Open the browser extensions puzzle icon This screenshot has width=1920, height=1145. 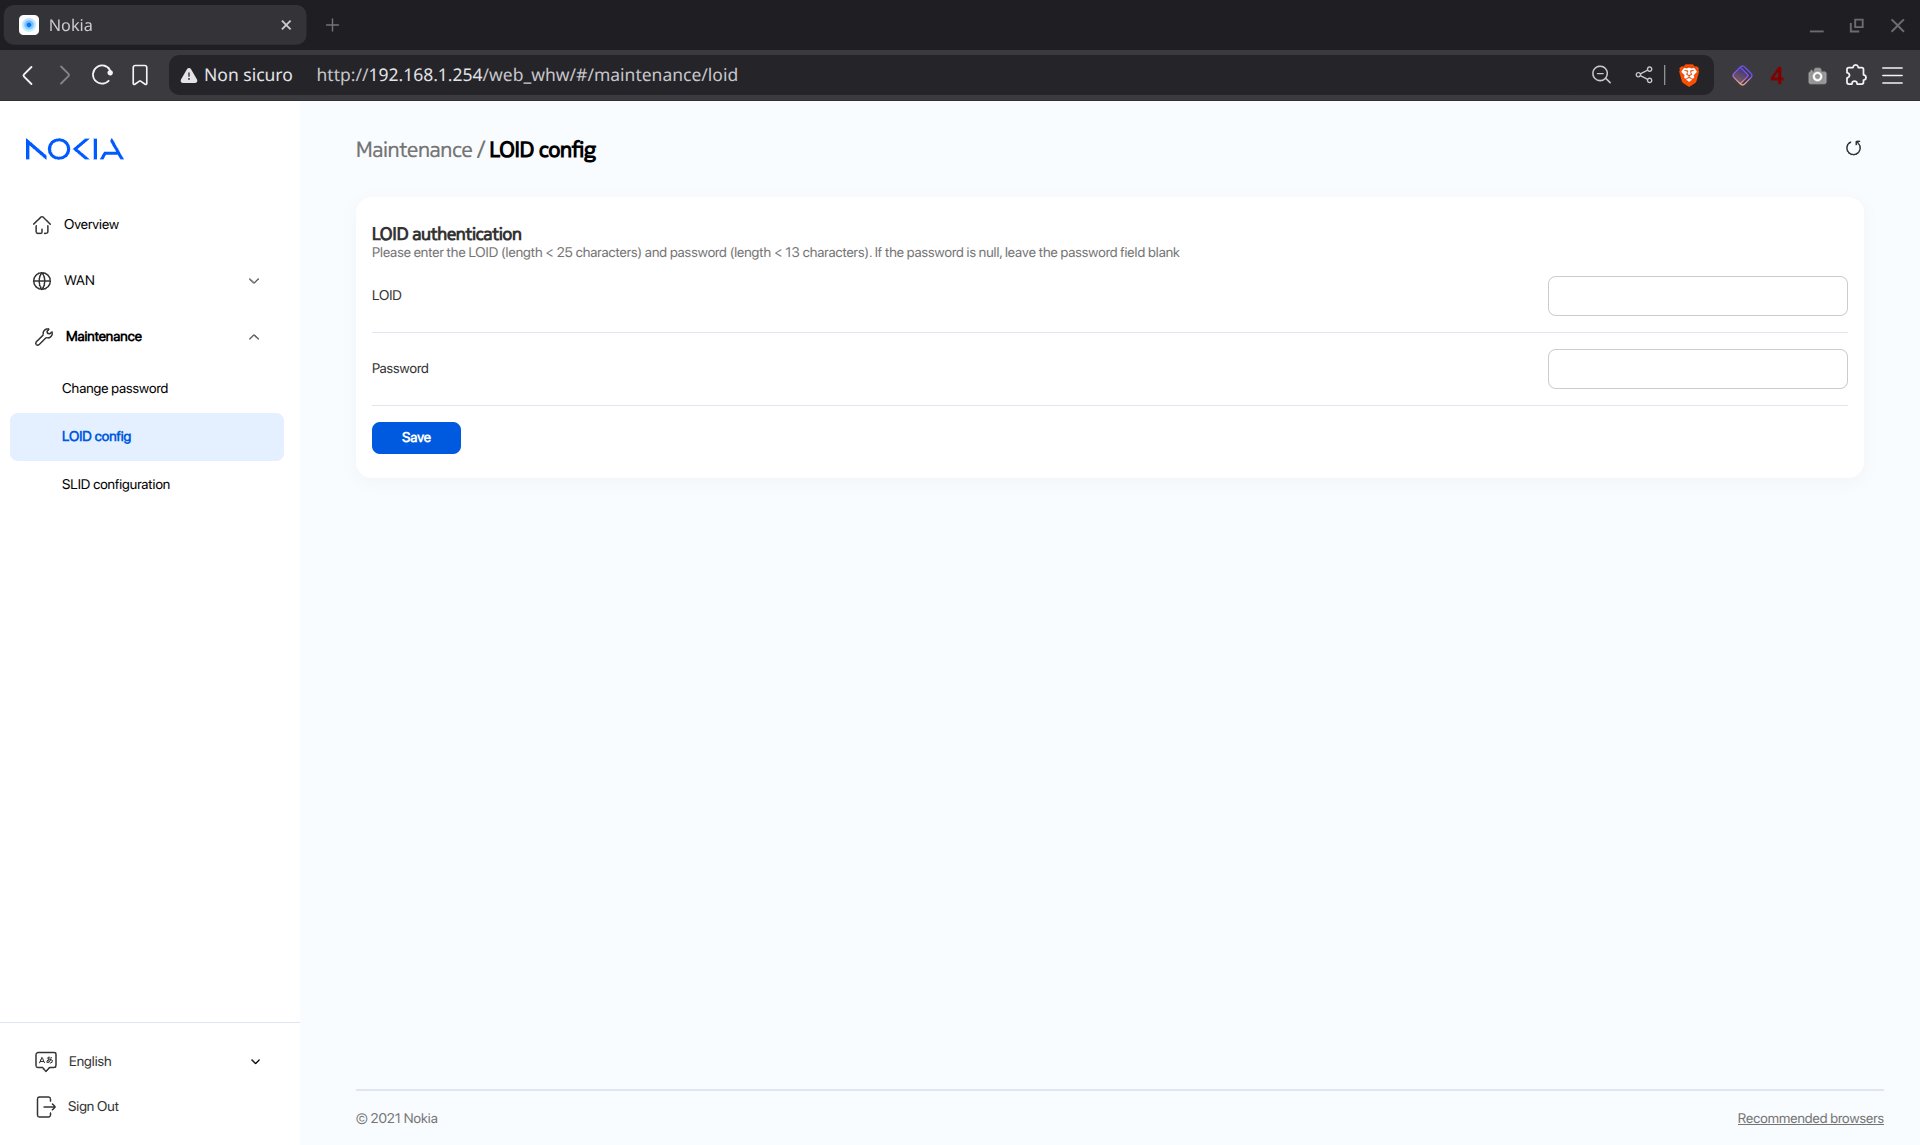pyautogui.click(x=1856, y=75)
